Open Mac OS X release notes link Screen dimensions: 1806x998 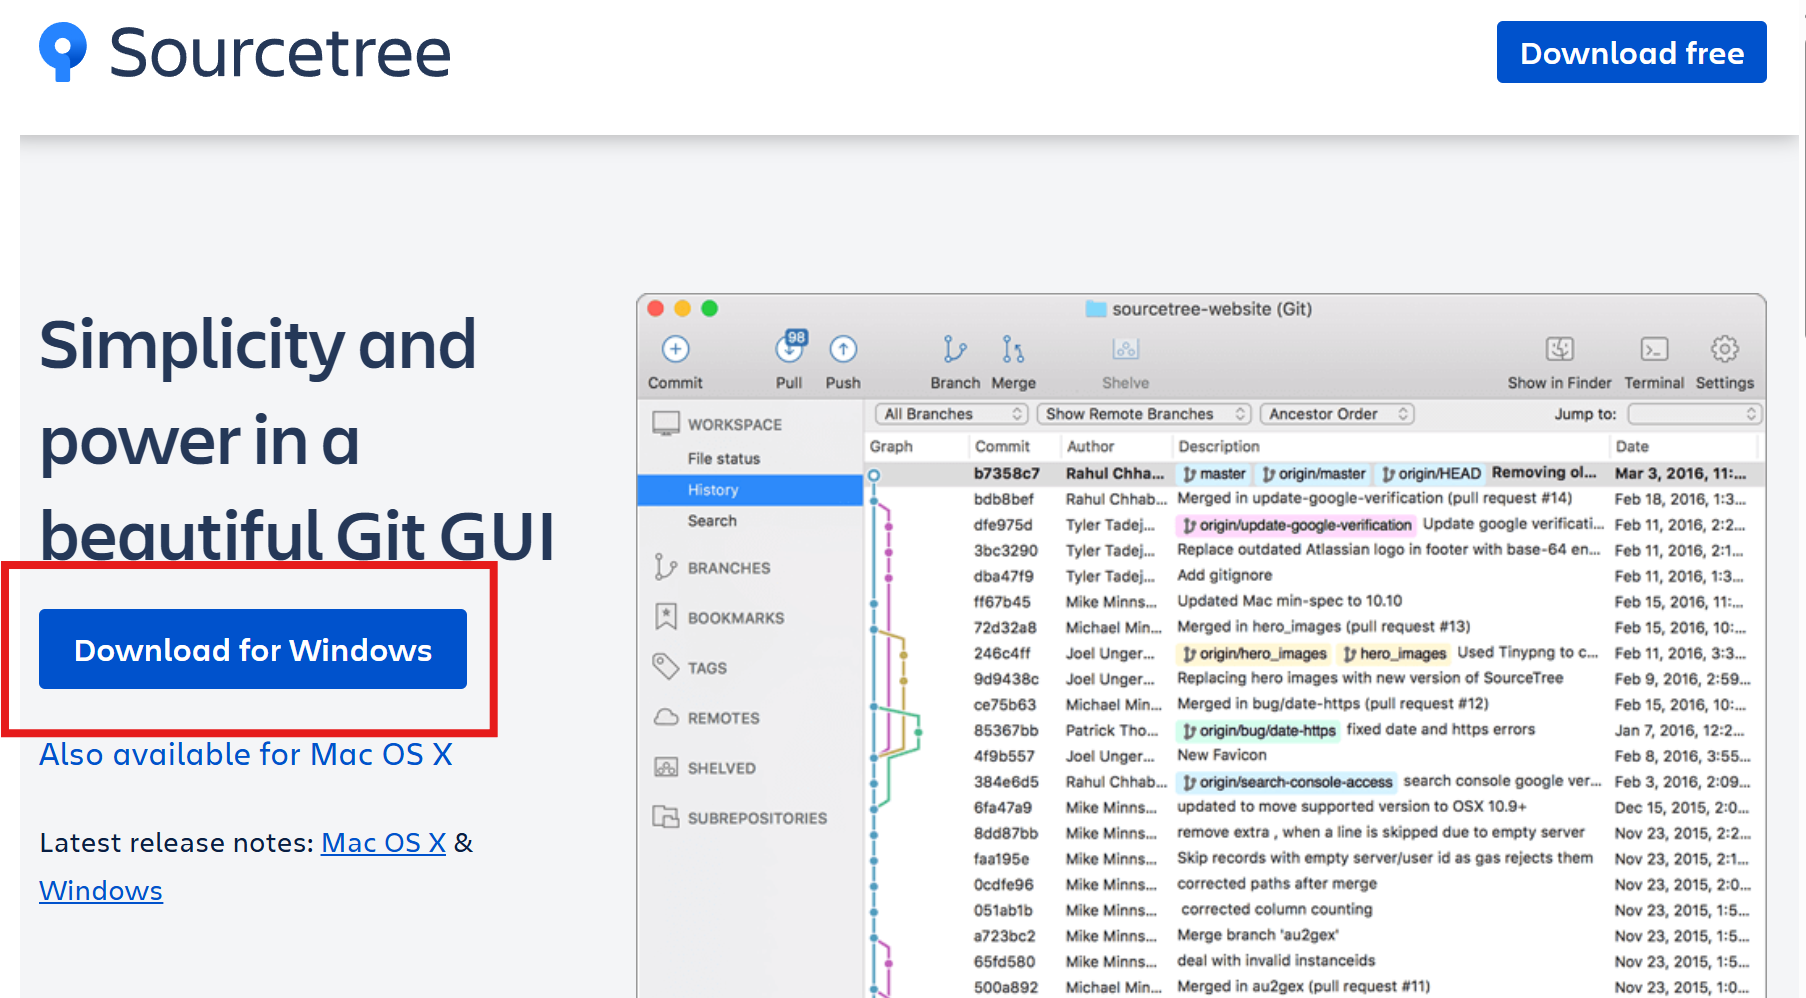click(x=383, y=843)
